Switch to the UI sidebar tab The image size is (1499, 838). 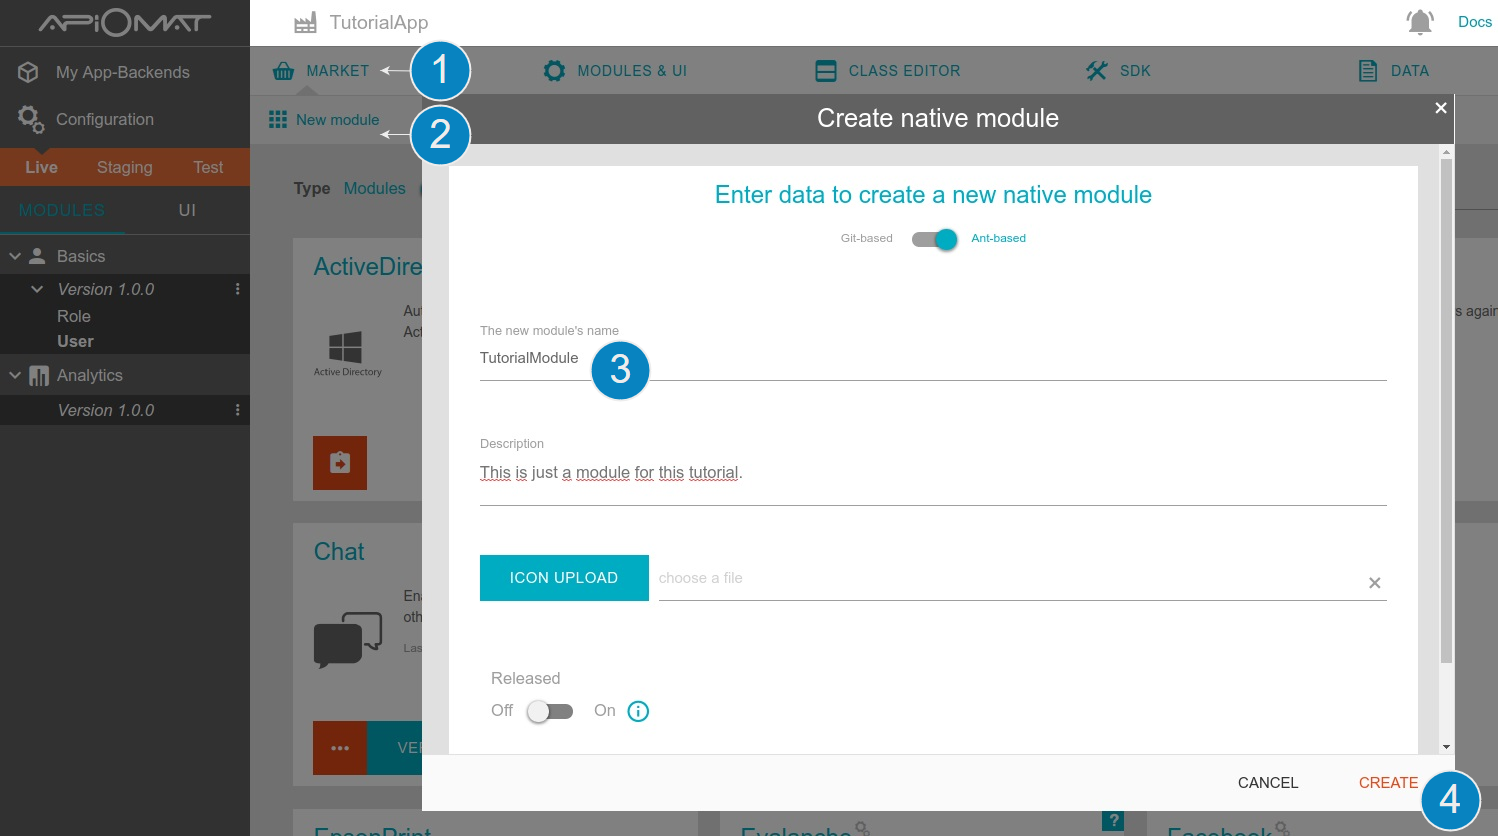coord(187,210)
